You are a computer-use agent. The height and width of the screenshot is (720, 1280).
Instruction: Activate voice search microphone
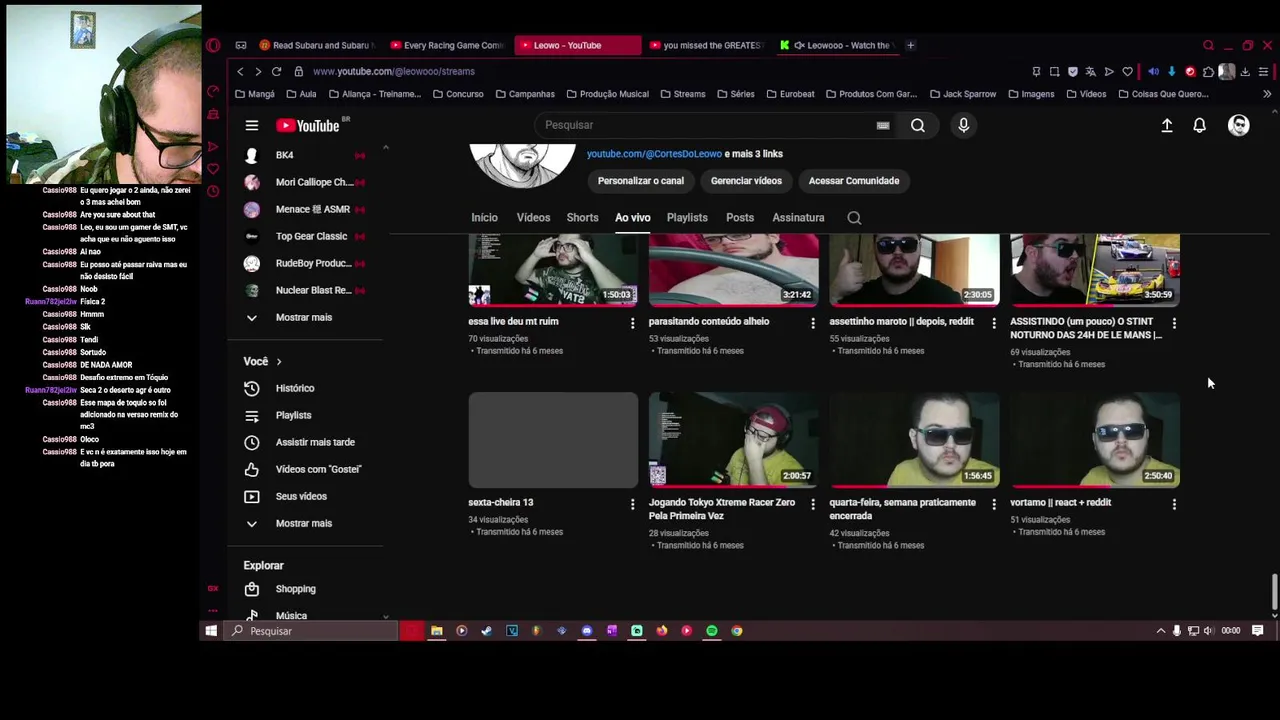click(x=963, y=125)
